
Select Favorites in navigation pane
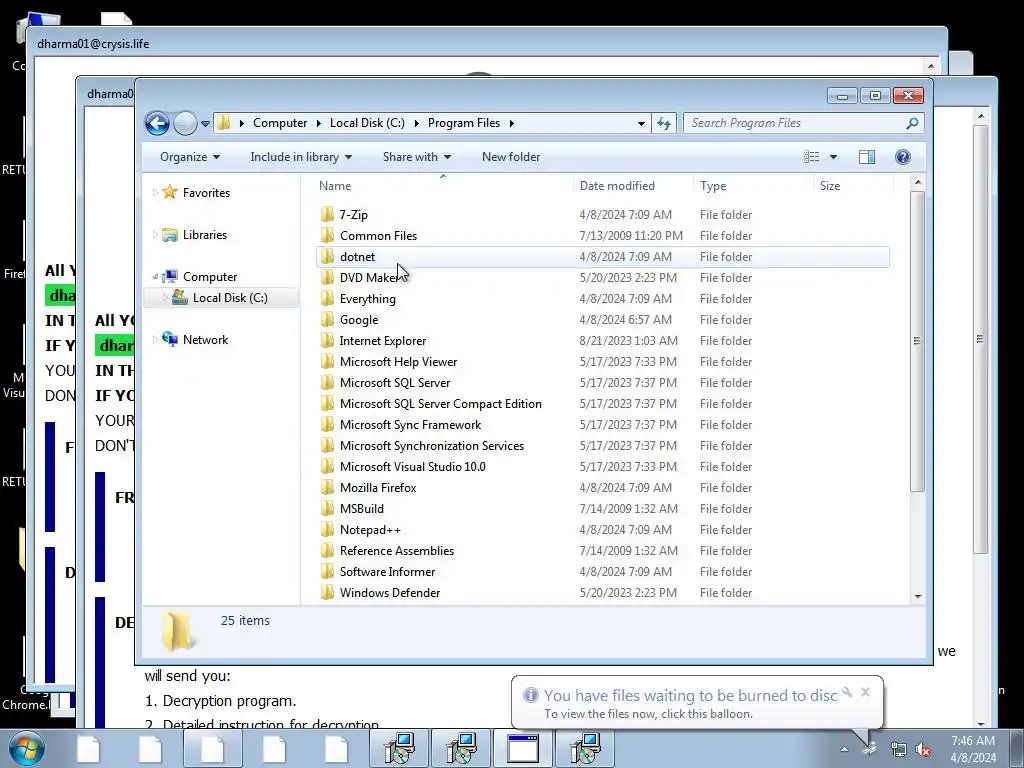[206, 193]
